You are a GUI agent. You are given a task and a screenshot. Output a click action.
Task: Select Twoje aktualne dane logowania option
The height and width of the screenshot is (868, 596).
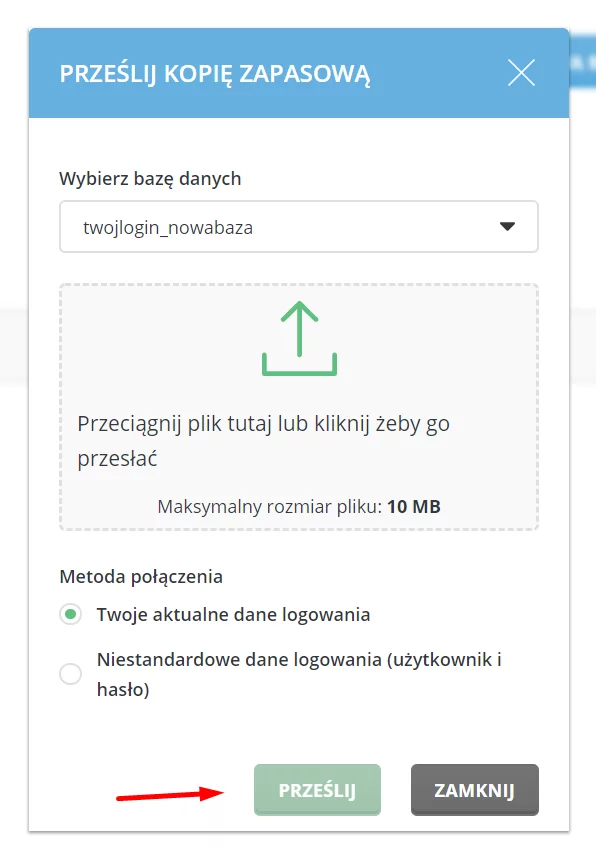70,615
